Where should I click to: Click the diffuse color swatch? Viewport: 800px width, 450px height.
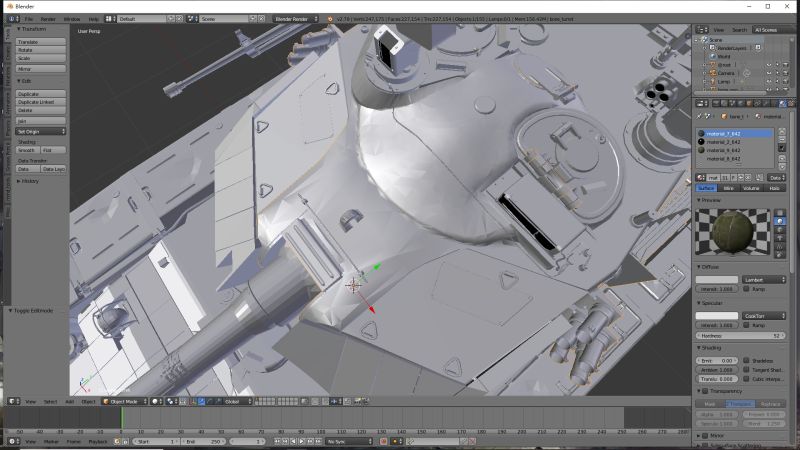click(717, 280)
